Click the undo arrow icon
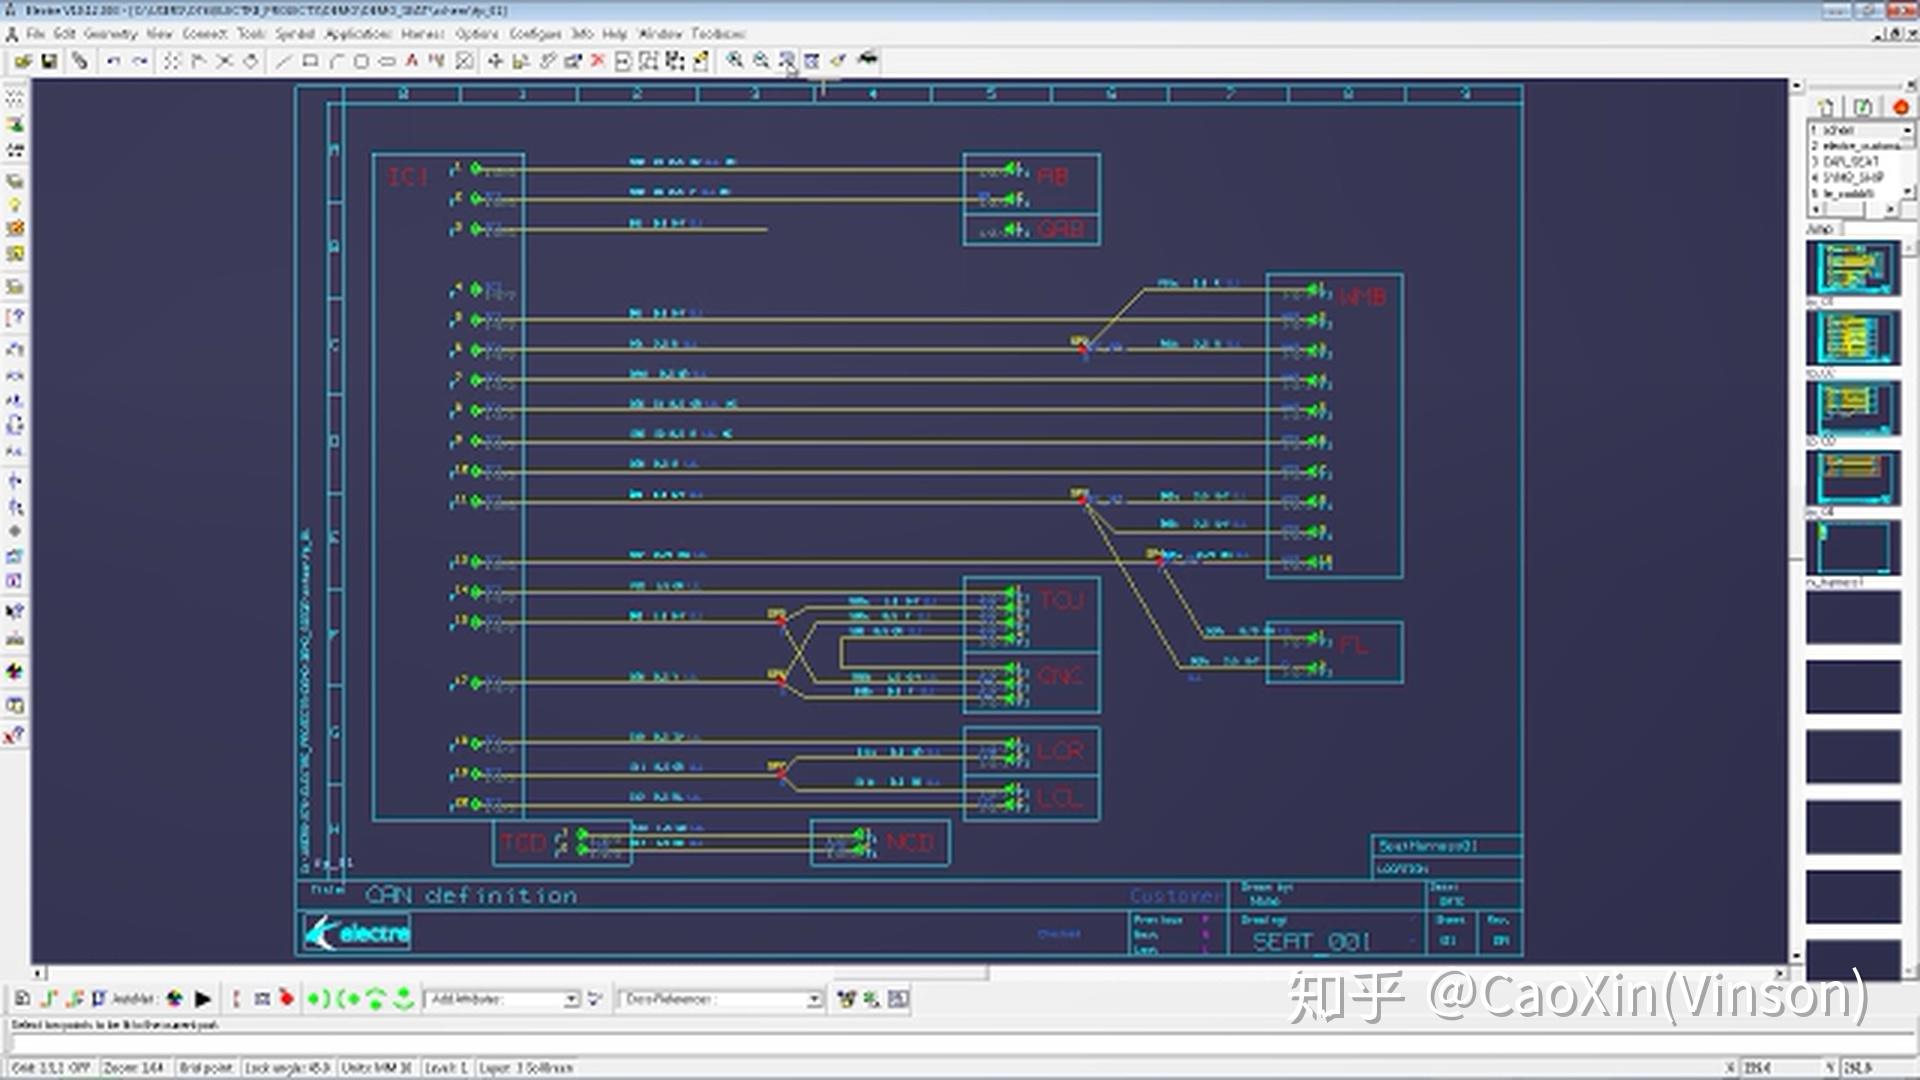1920x1080 pixels. click(113, 62)
